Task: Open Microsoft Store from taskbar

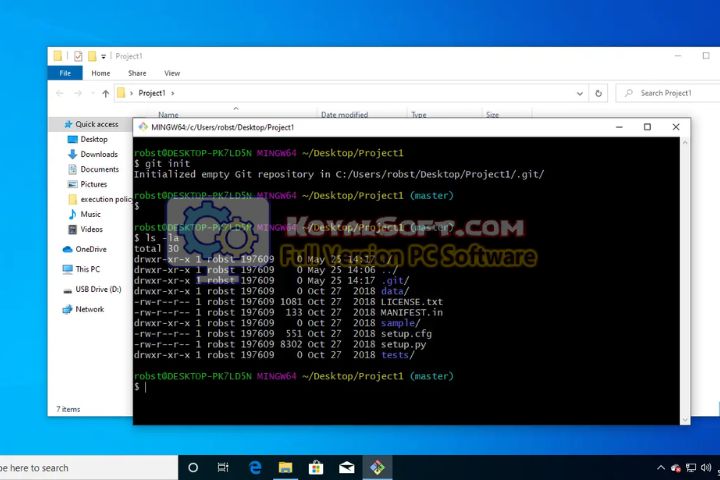Action: click(315, 468)
